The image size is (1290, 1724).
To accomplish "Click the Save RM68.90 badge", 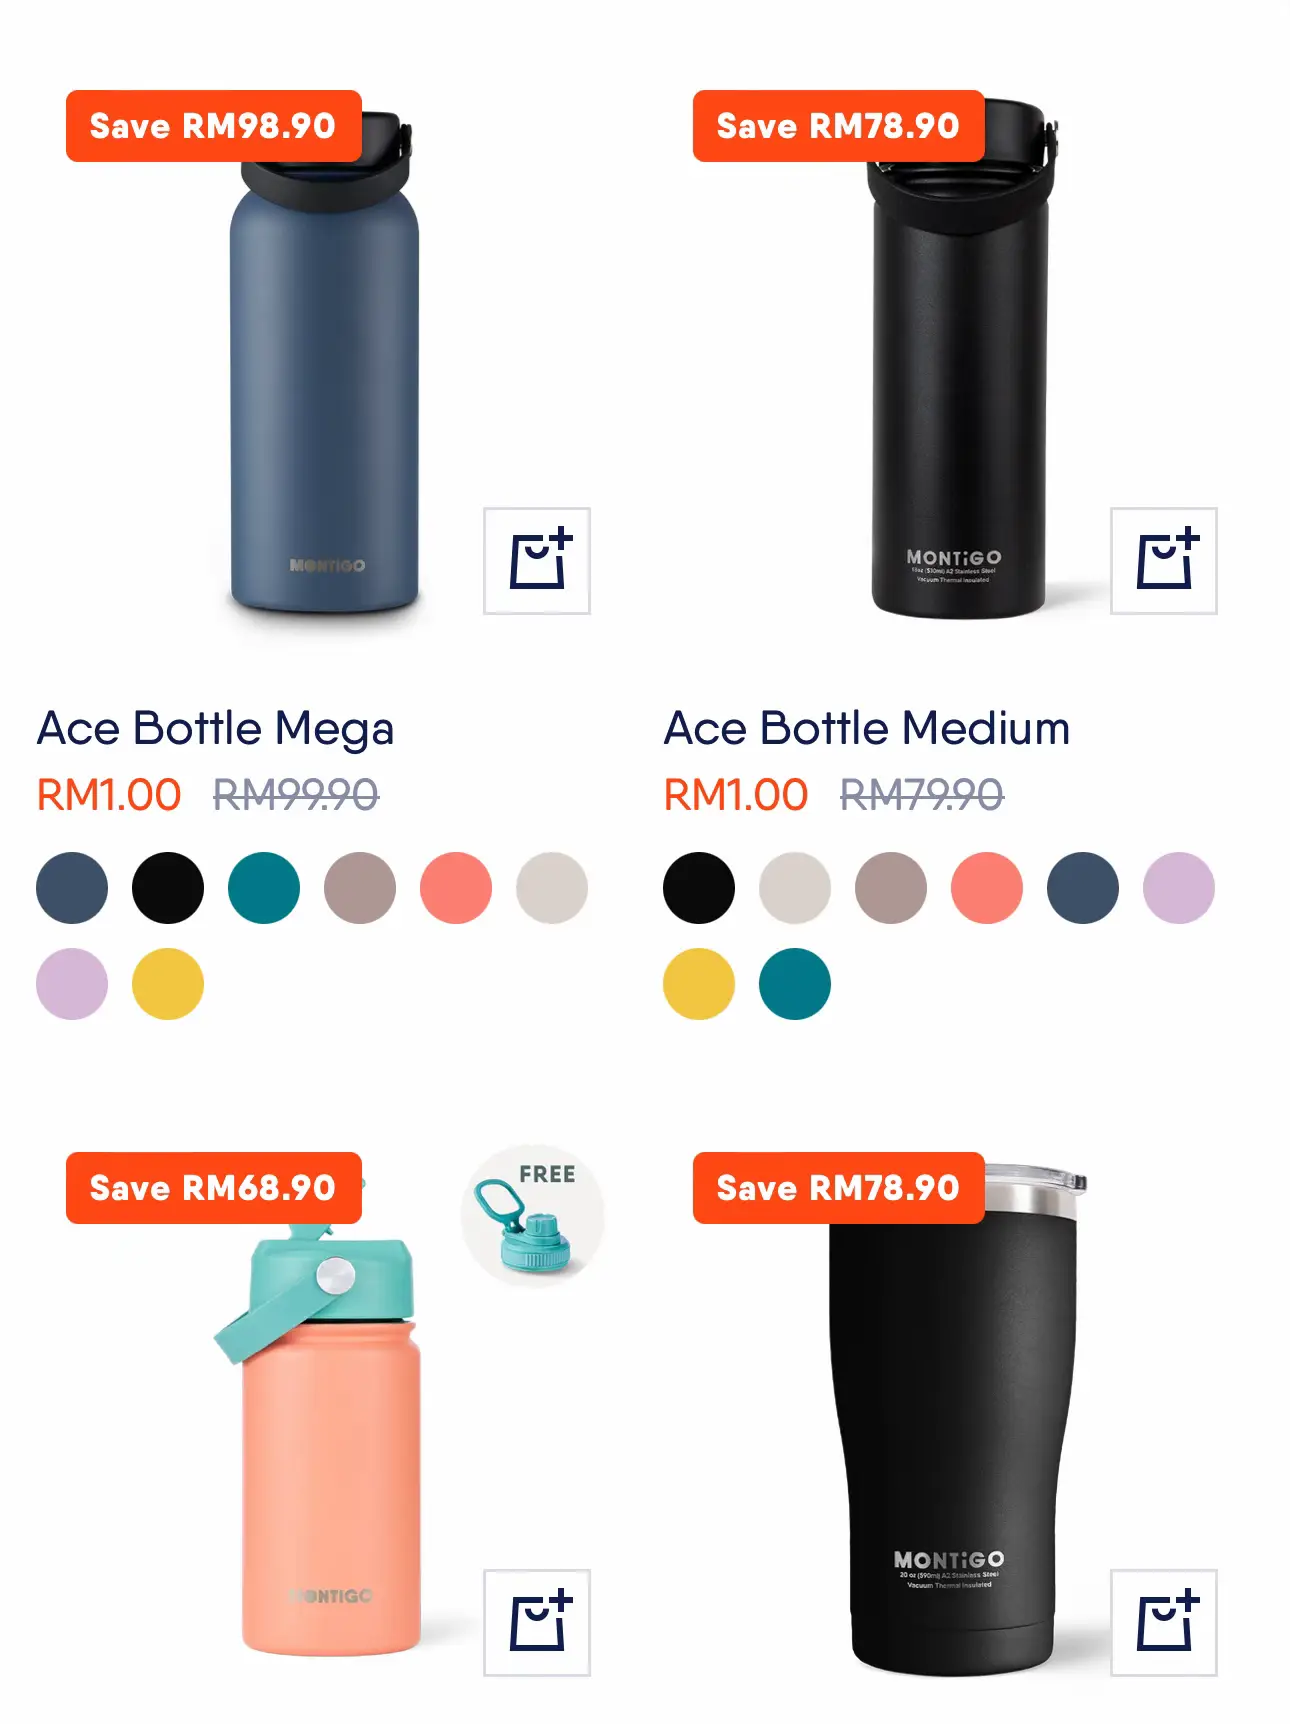I will click(x=214, y=1188).
